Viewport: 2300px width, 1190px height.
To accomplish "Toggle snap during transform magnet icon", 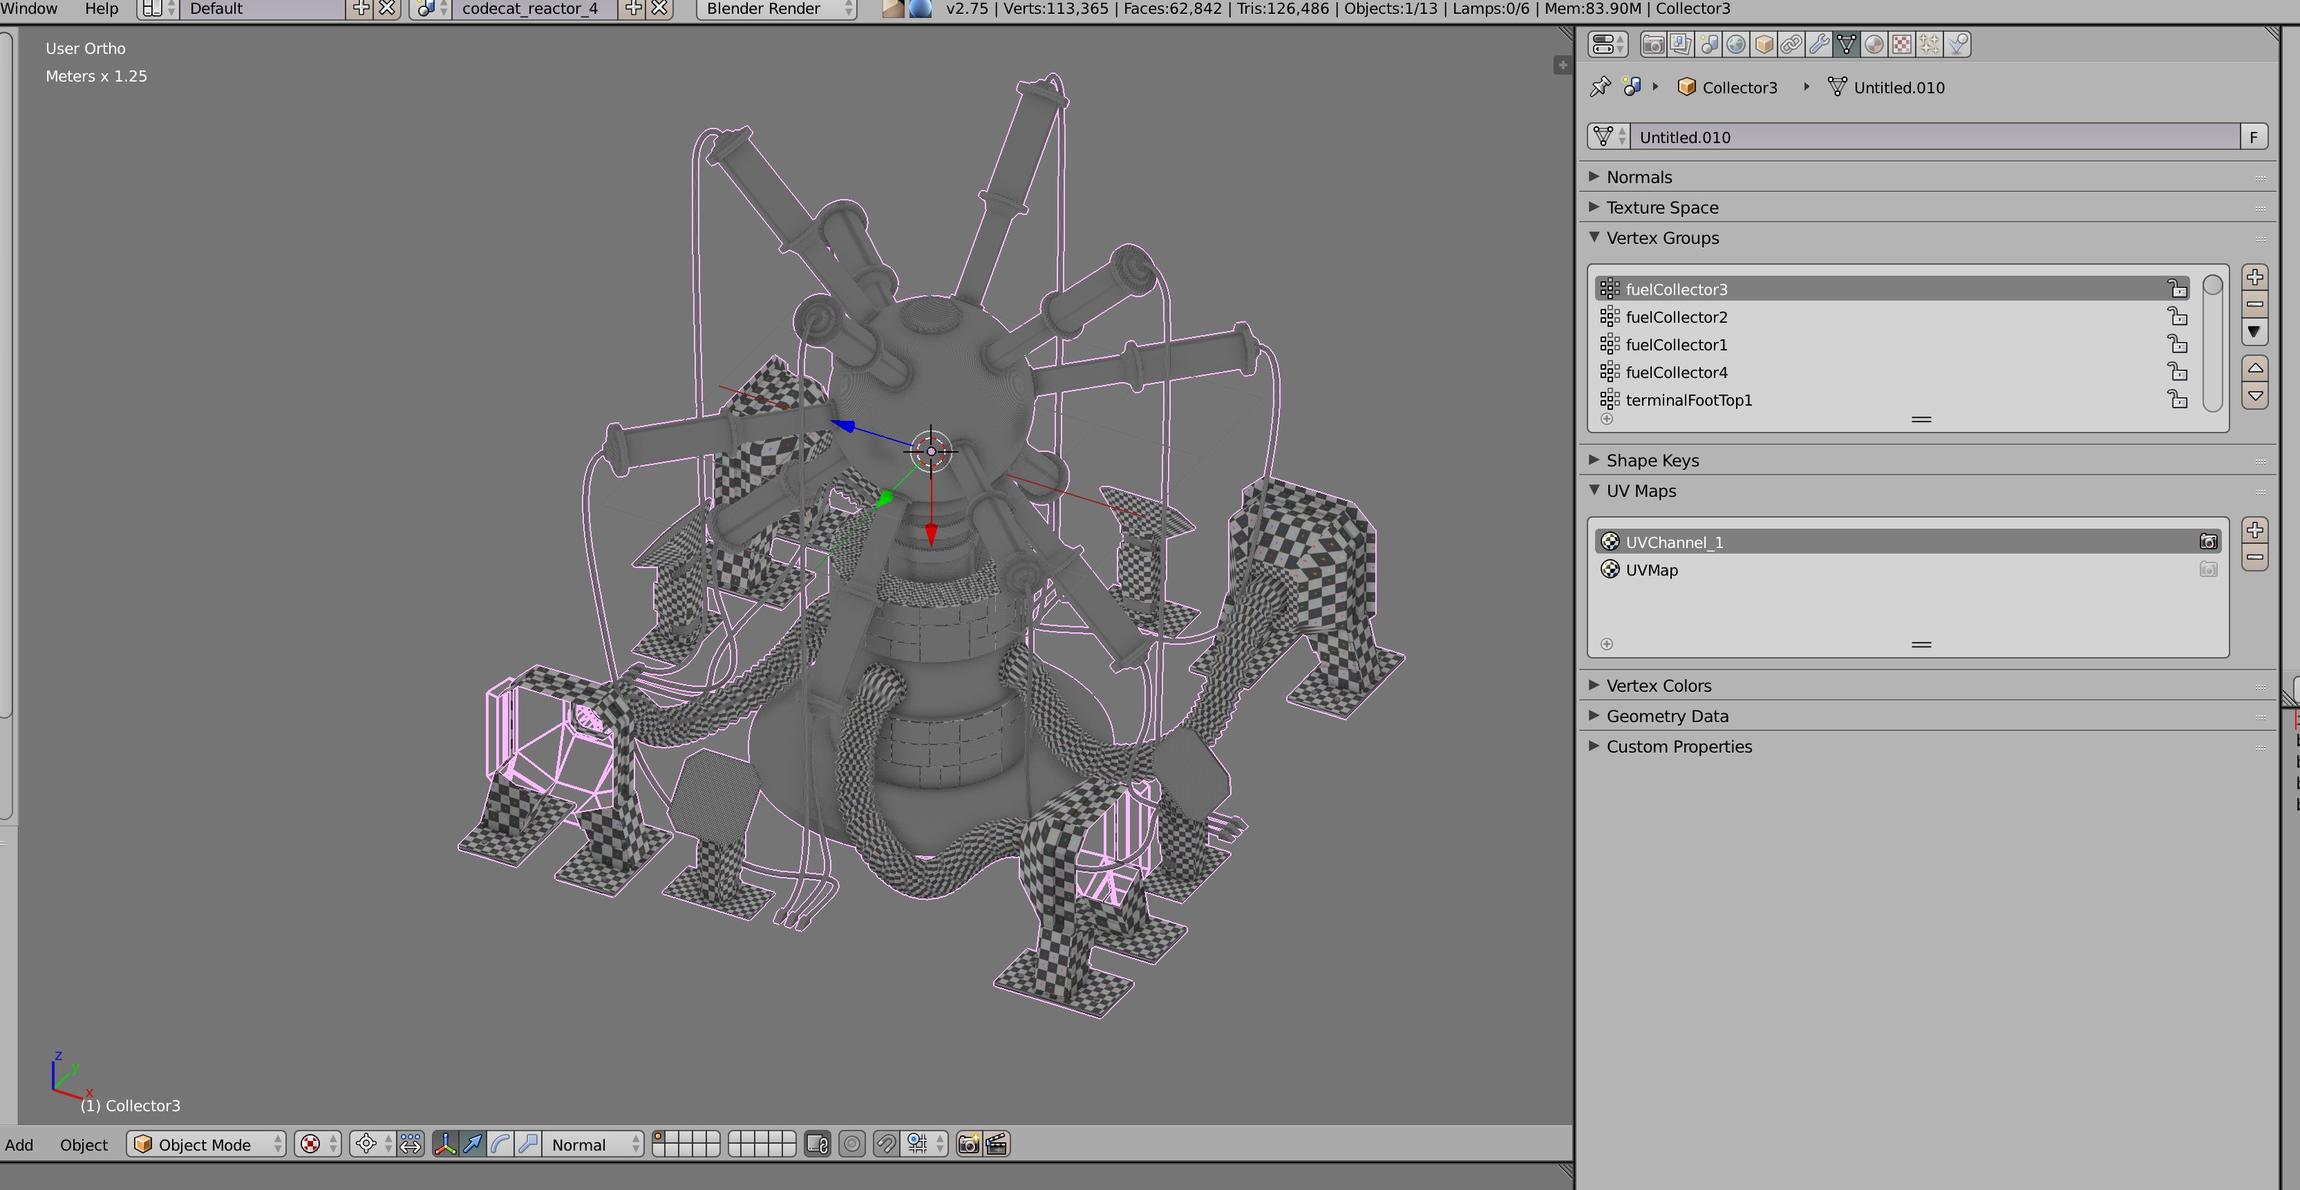I will [x=885, y=1144].
